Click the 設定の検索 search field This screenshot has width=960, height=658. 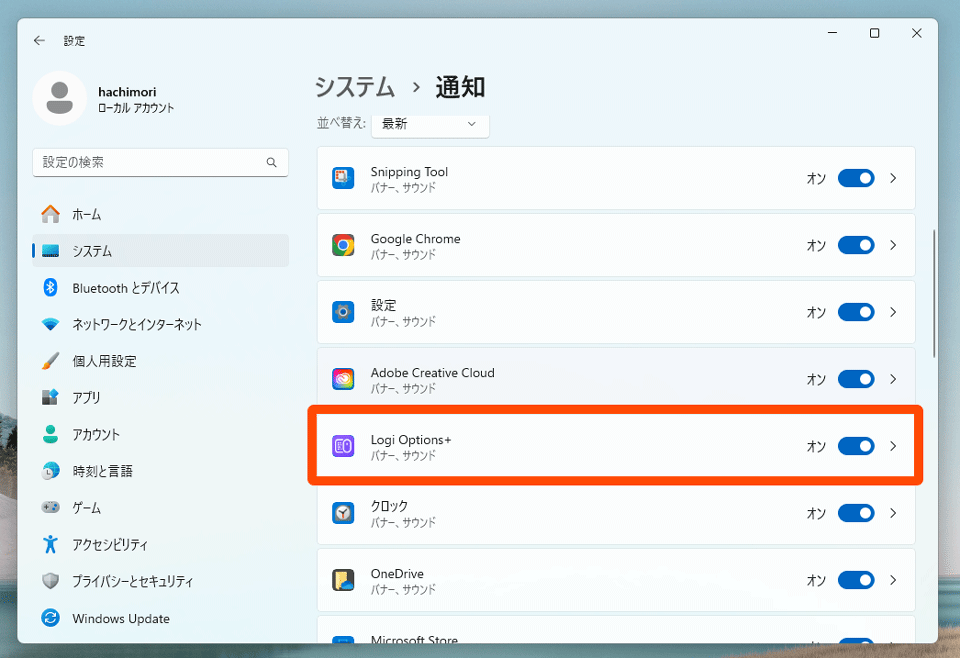pyautogui.click(x=150, y=162)
